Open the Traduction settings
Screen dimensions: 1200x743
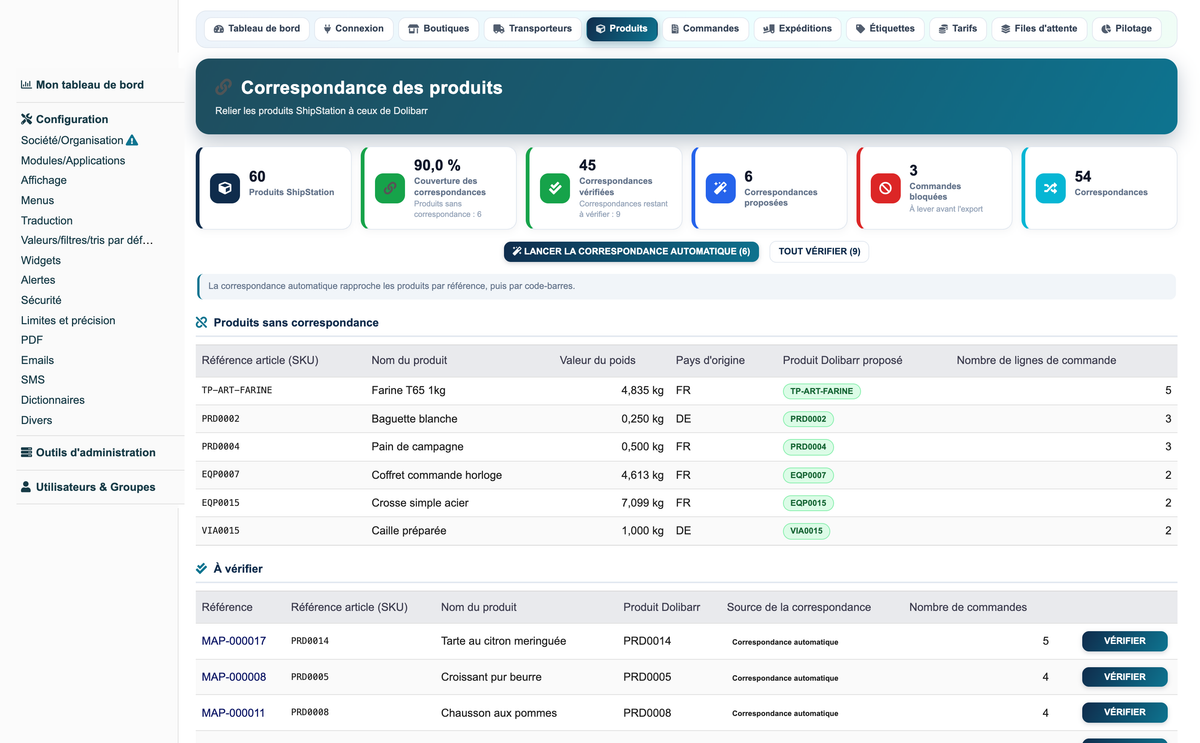coord(47,221)
